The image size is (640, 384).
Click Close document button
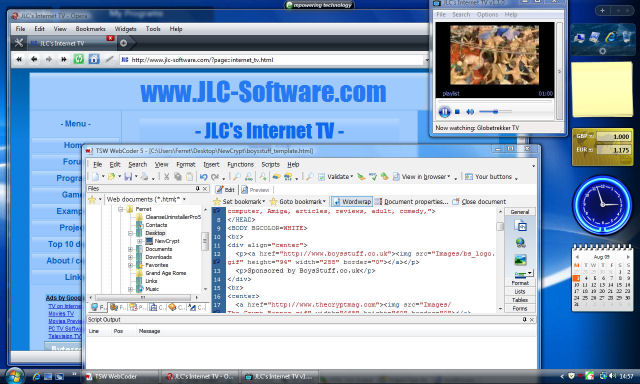pyautogui.click(x=479, y=201)
